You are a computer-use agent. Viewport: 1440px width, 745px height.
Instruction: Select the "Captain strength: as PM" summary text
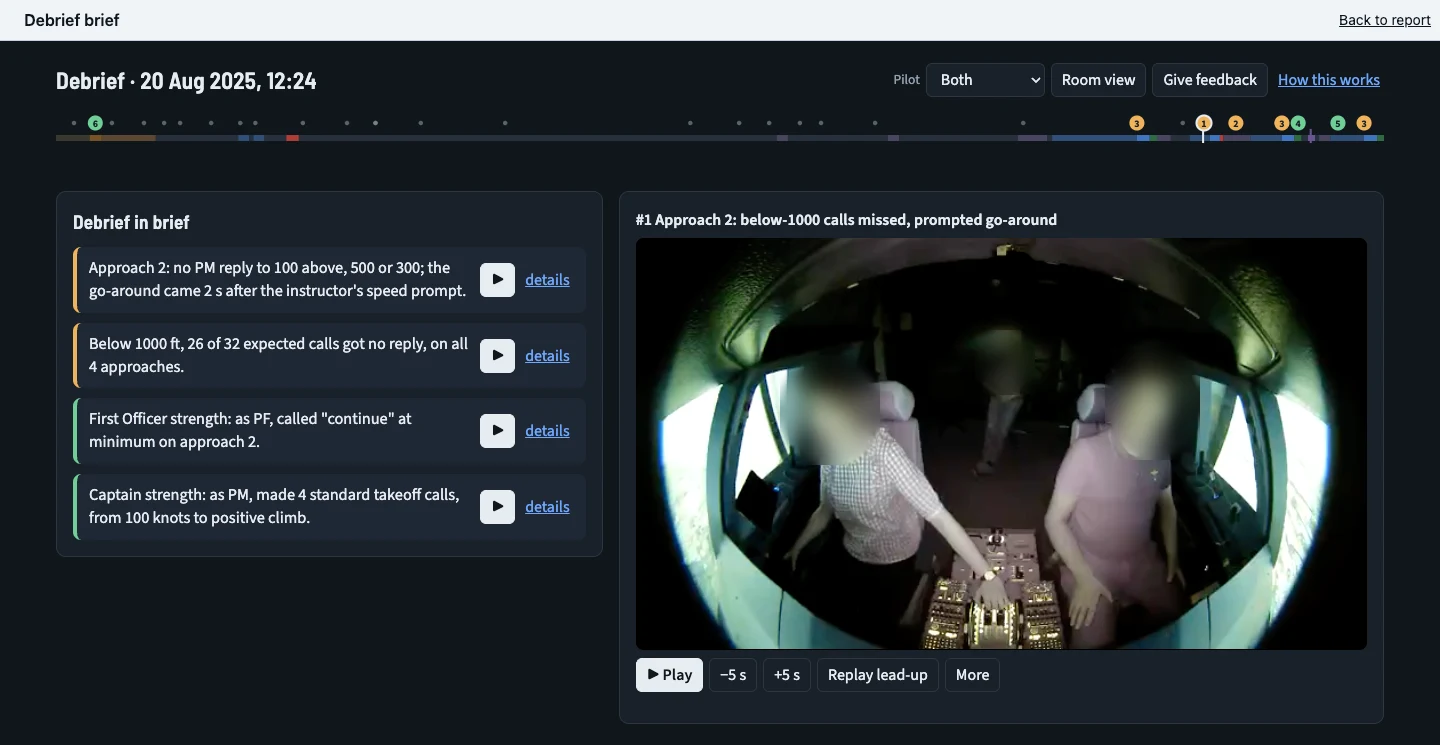pos(274,507)
